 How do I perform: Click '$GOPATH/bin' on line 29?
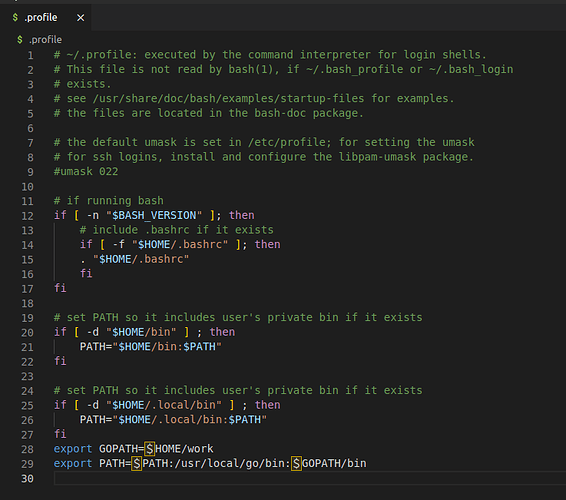click(x=329, y=463)
